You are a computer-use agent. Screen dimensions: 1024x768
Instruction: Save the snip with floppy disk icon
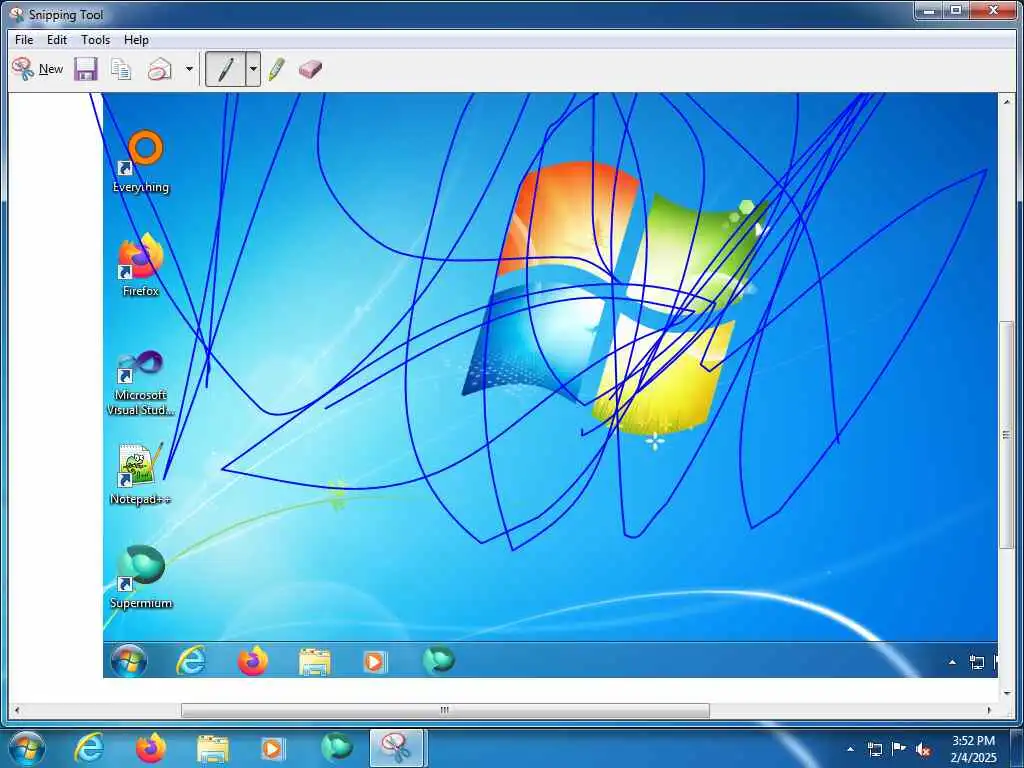pyautogui.click(x=86, y=69)
